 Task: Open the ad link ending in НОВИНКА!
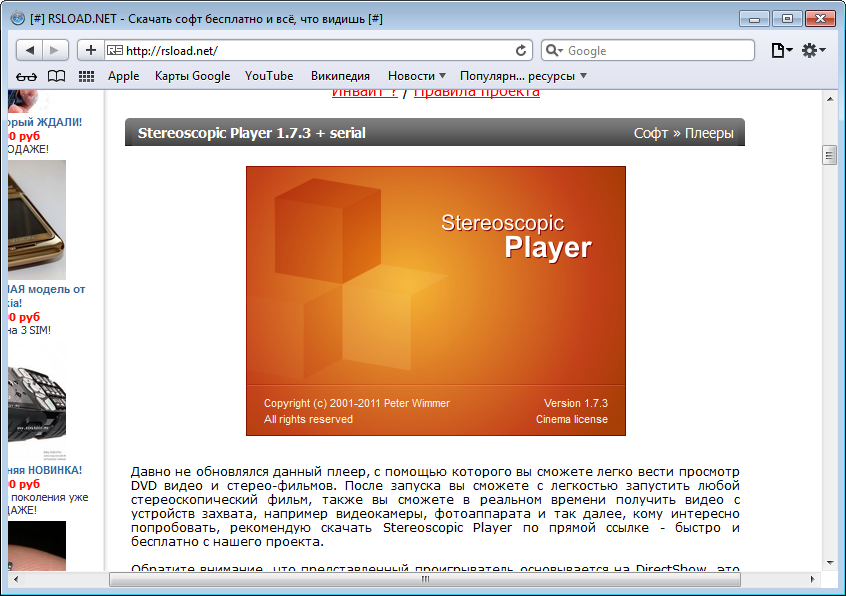click(45, 470)
